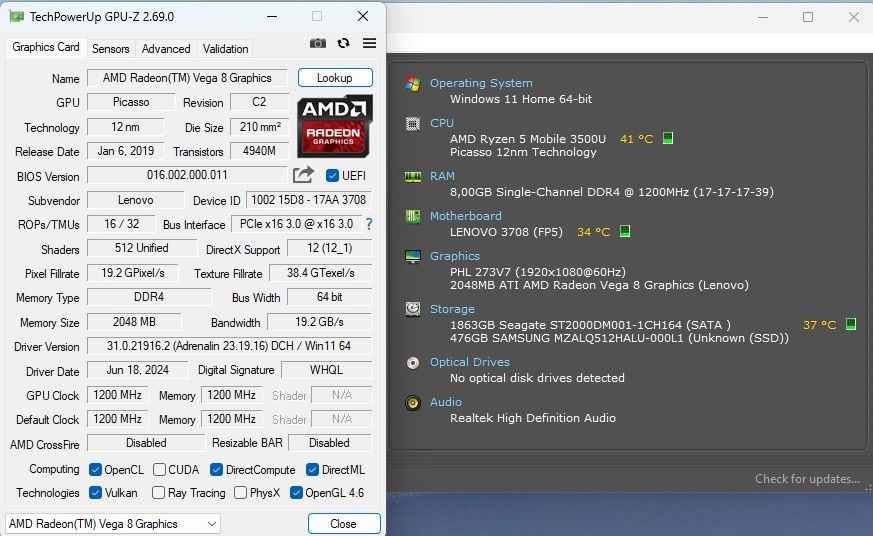The width and height of the screenshot is (873, 536).
Task: Open the RAM section link in Speccy
Action: (442, 176)
